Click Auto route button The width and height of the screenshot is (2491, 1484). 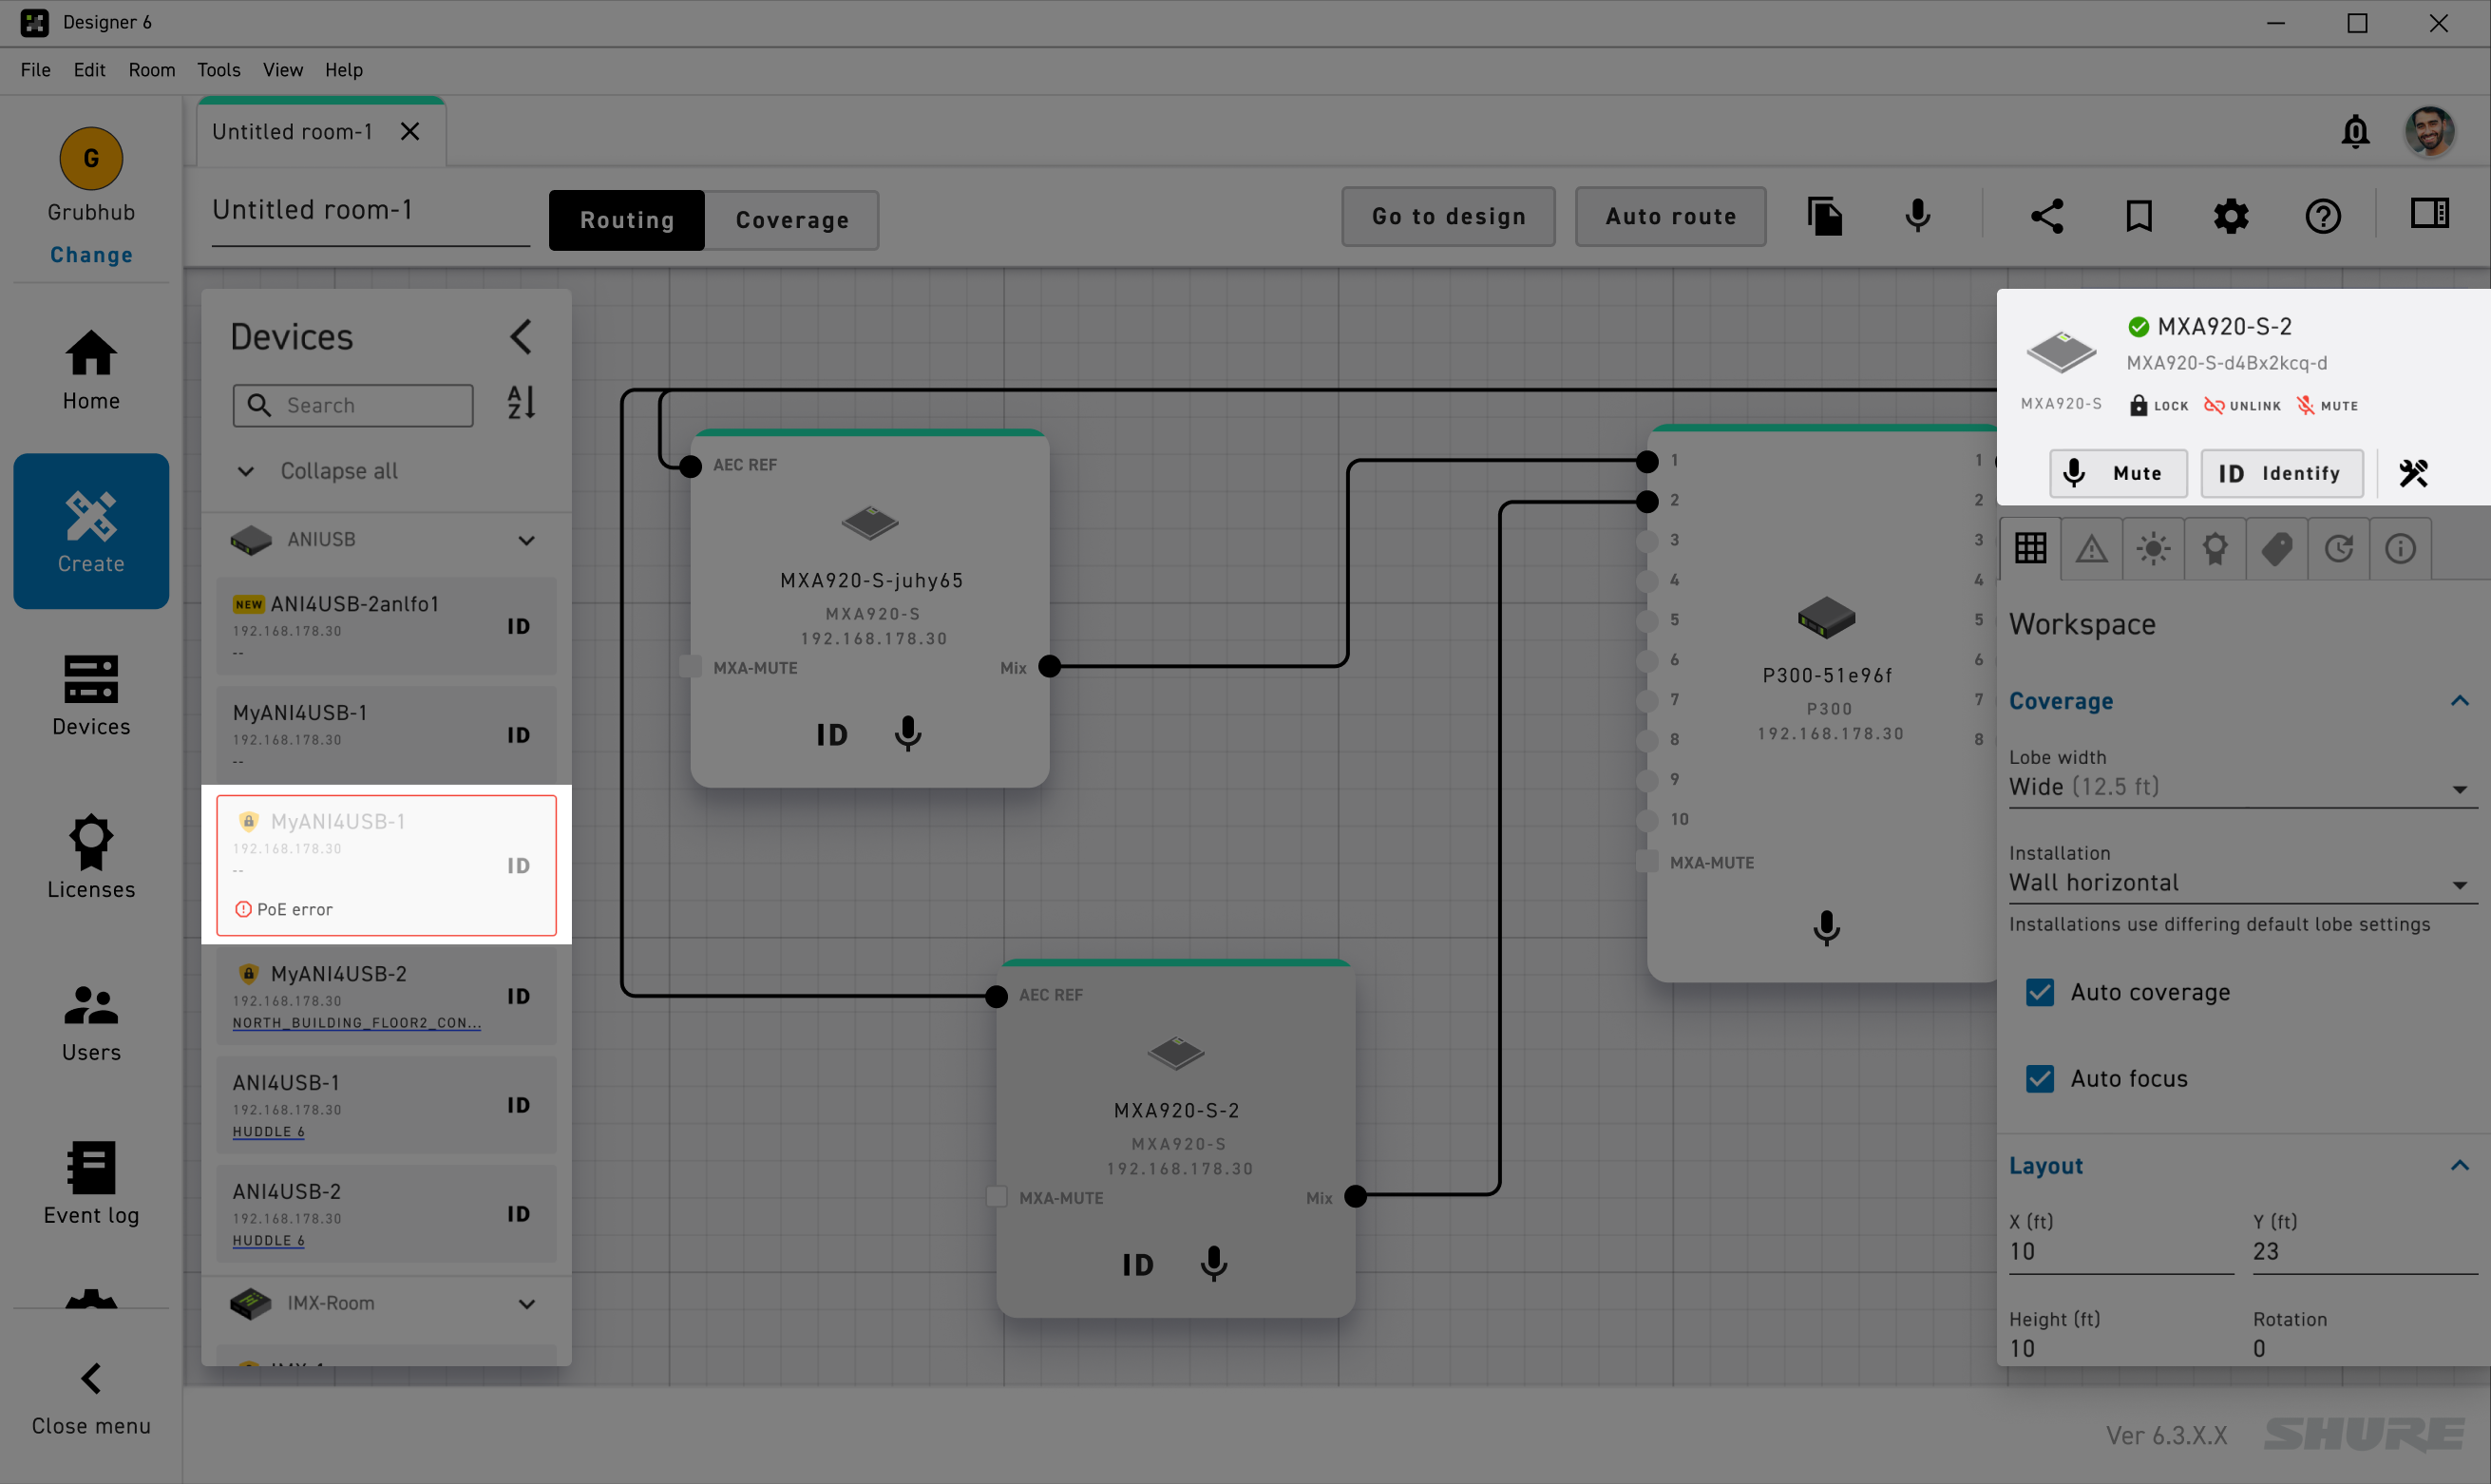pos(1671,216)
